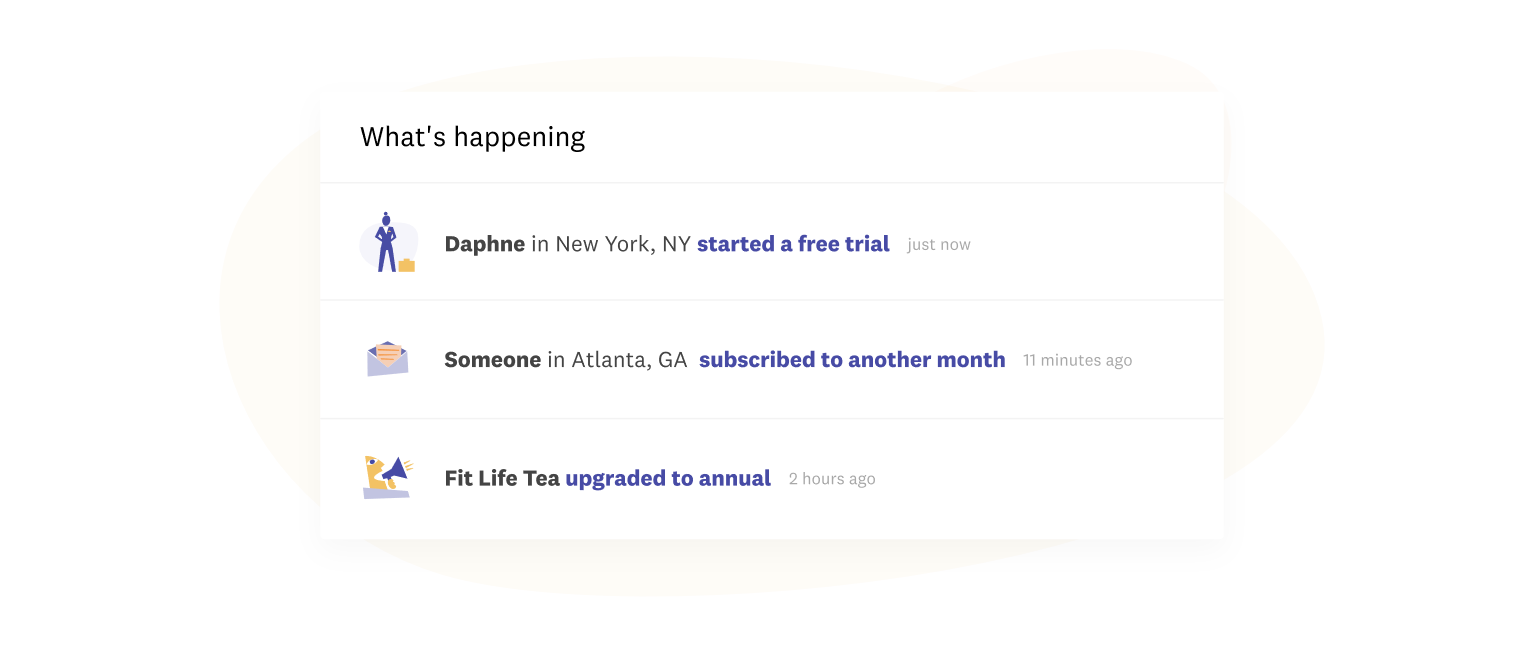Click the '2 hours ago' timestamp

(x=831, y=478)
